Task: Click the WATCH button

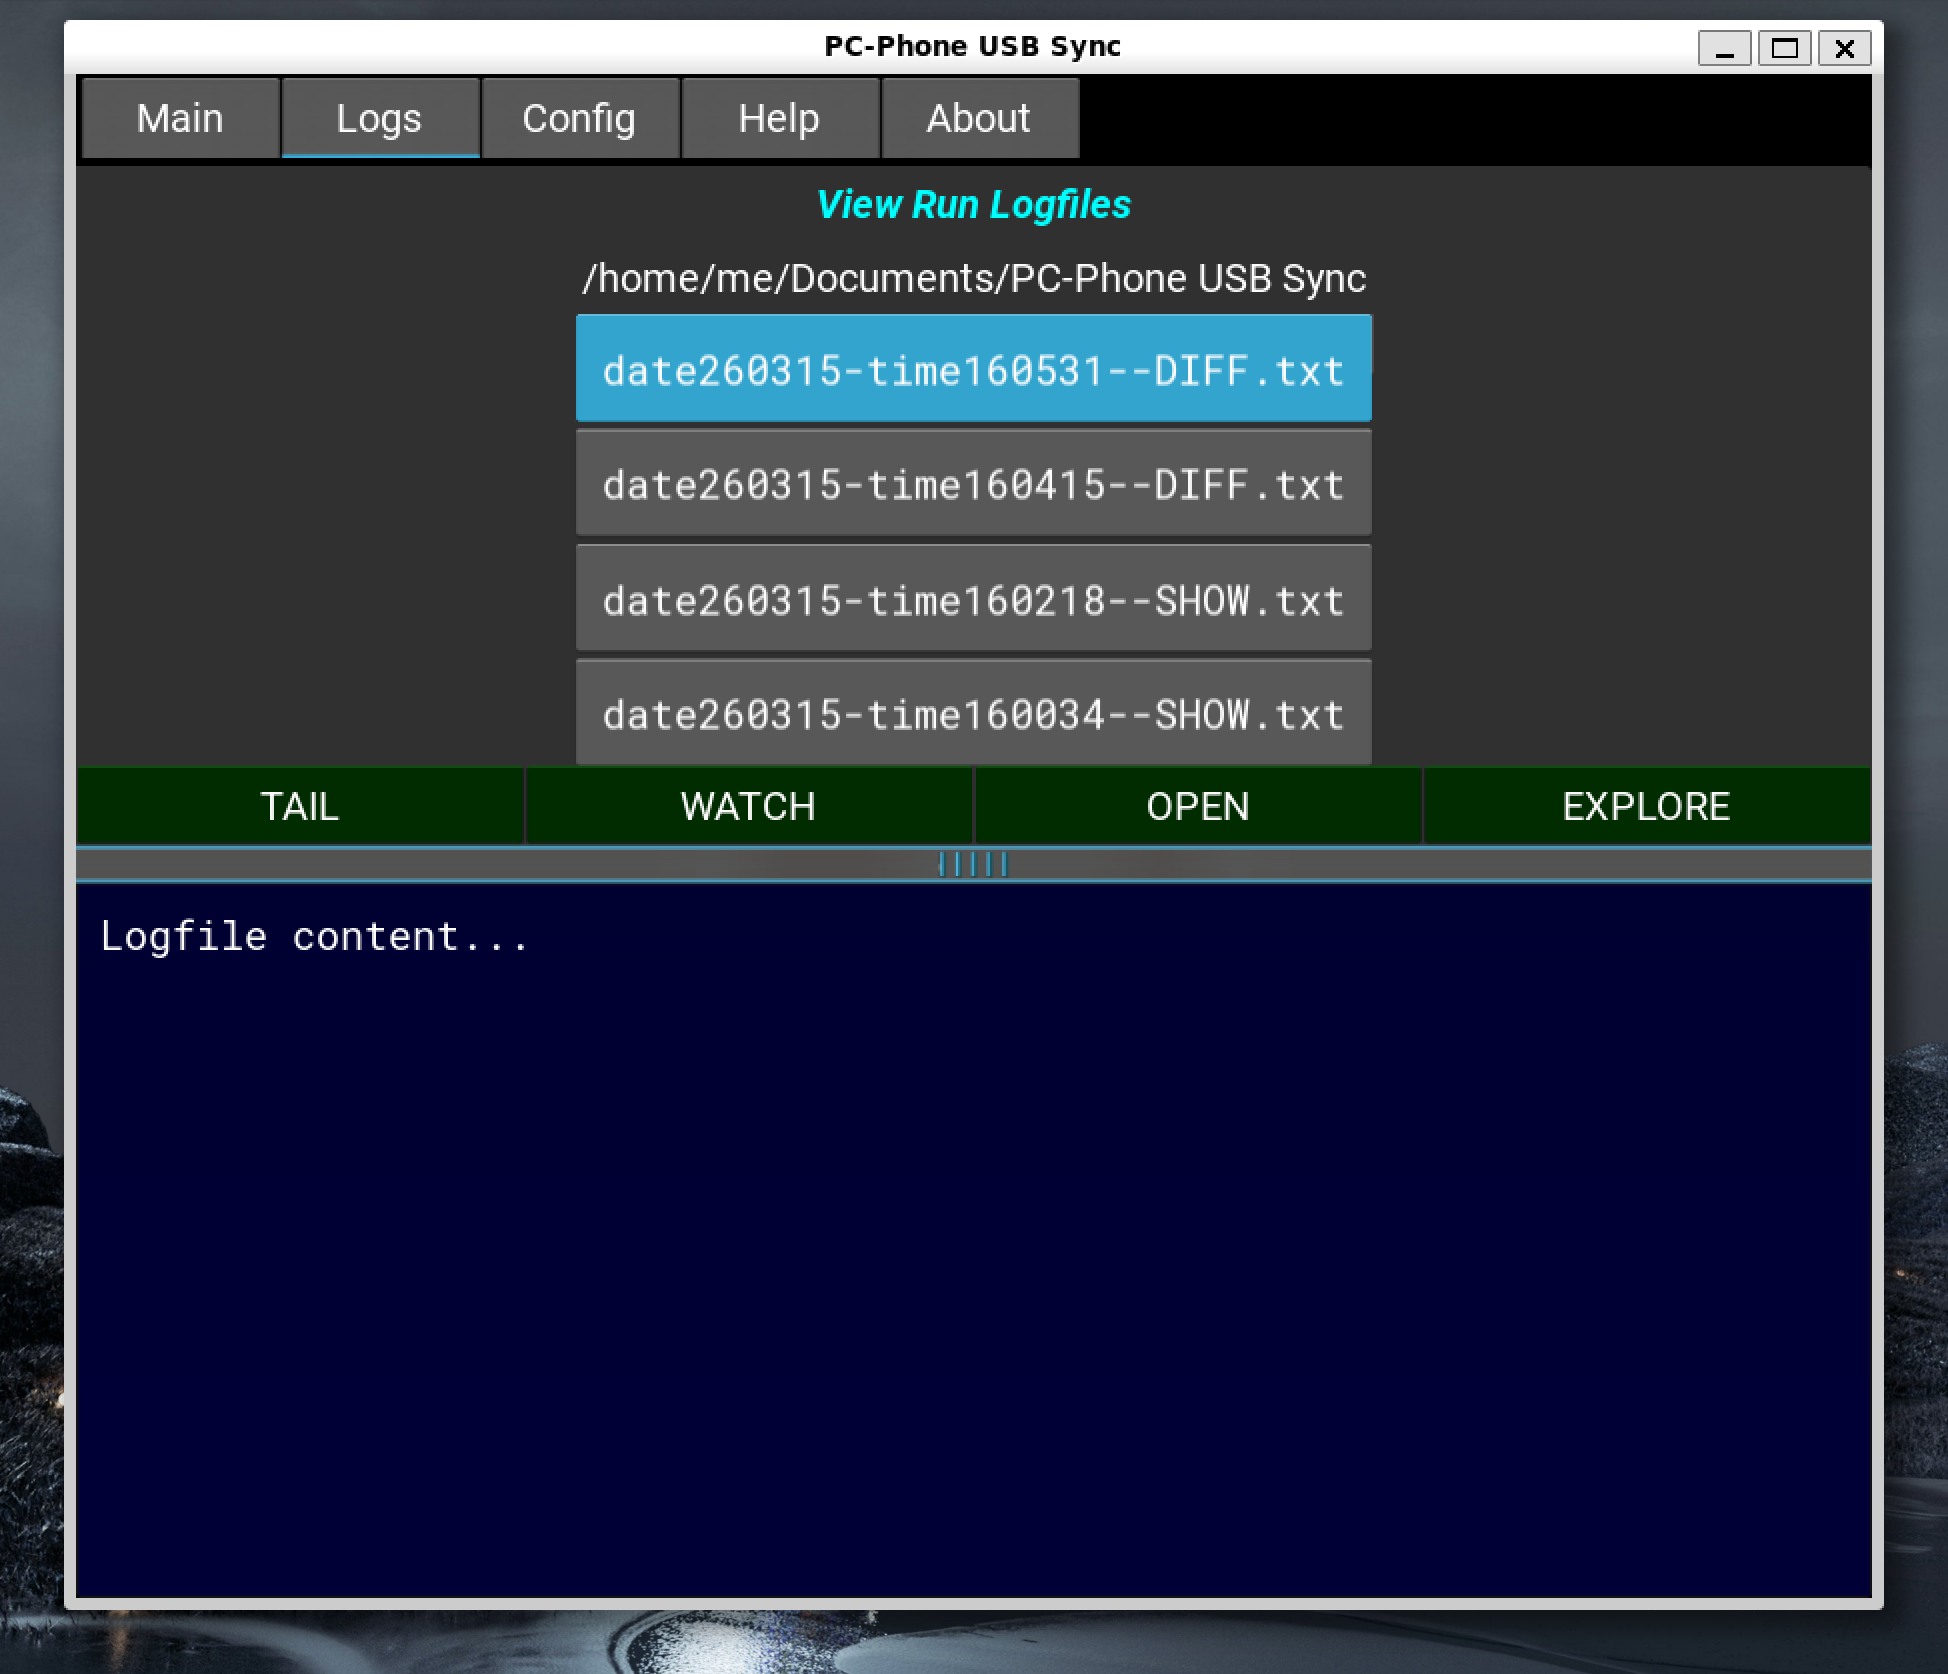Action: tap(748, 806)
